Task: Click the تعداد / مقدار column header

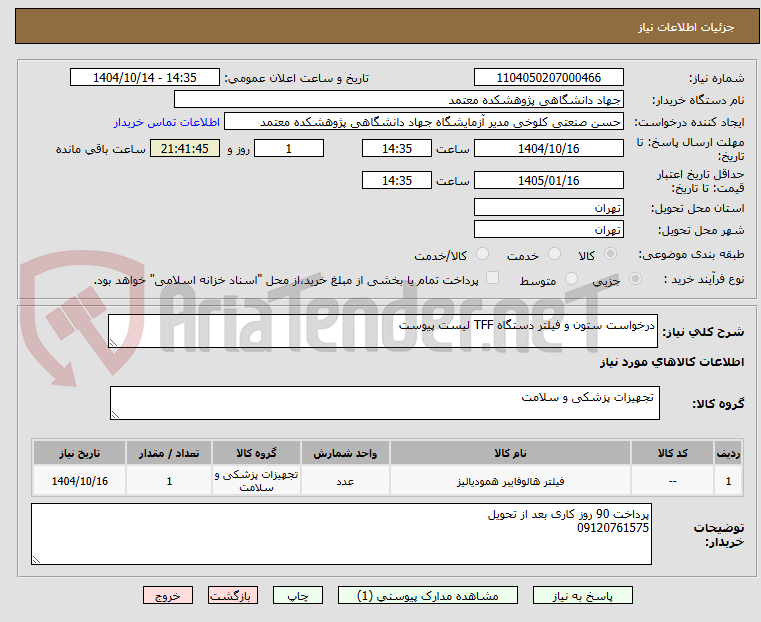Action: point(169,453)
